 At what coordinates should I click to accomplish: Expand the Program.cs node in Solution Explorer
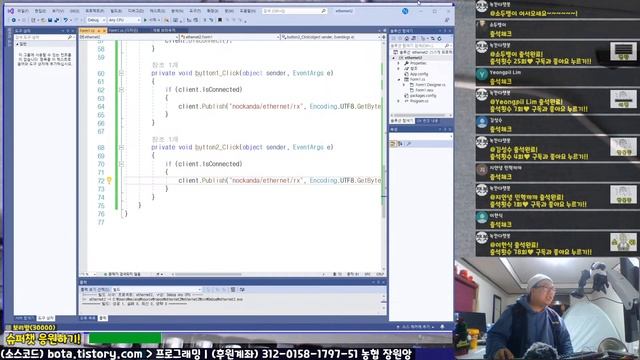[399, 100]
